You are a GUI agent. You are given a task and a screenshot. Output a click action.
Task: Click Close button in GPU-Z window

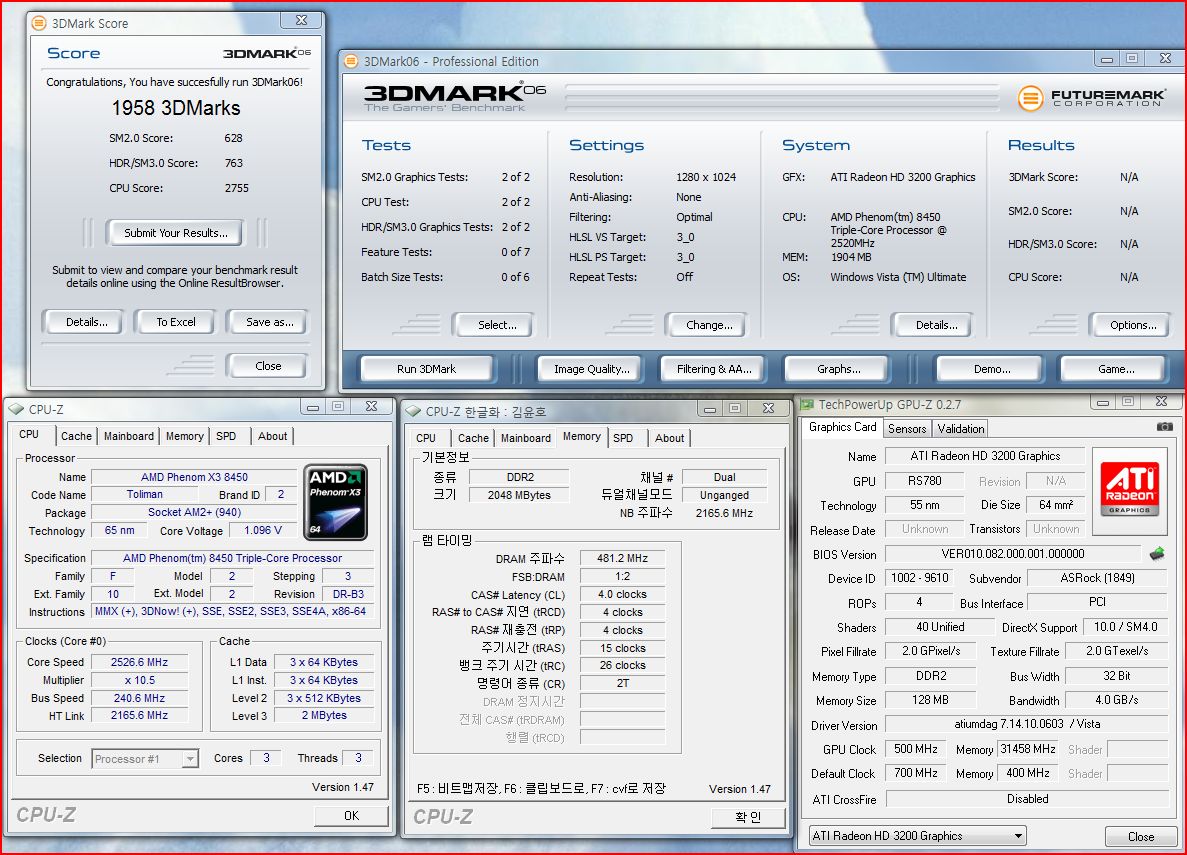[1140, 837]
